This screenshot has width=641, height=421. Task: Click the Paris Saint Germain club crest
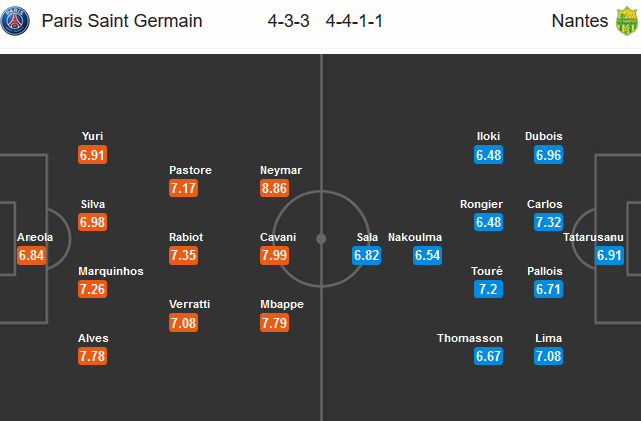(15, 21)
